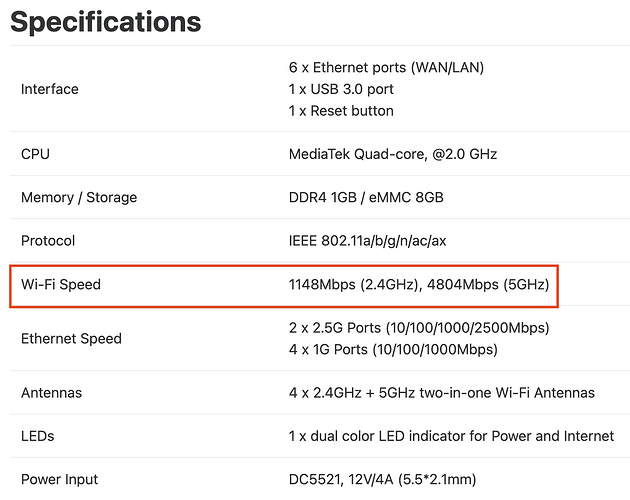Click the DDR4 1GB / eMMC 8GB value
This screenshot has height=500, width=630.
[x=366, y=198]
